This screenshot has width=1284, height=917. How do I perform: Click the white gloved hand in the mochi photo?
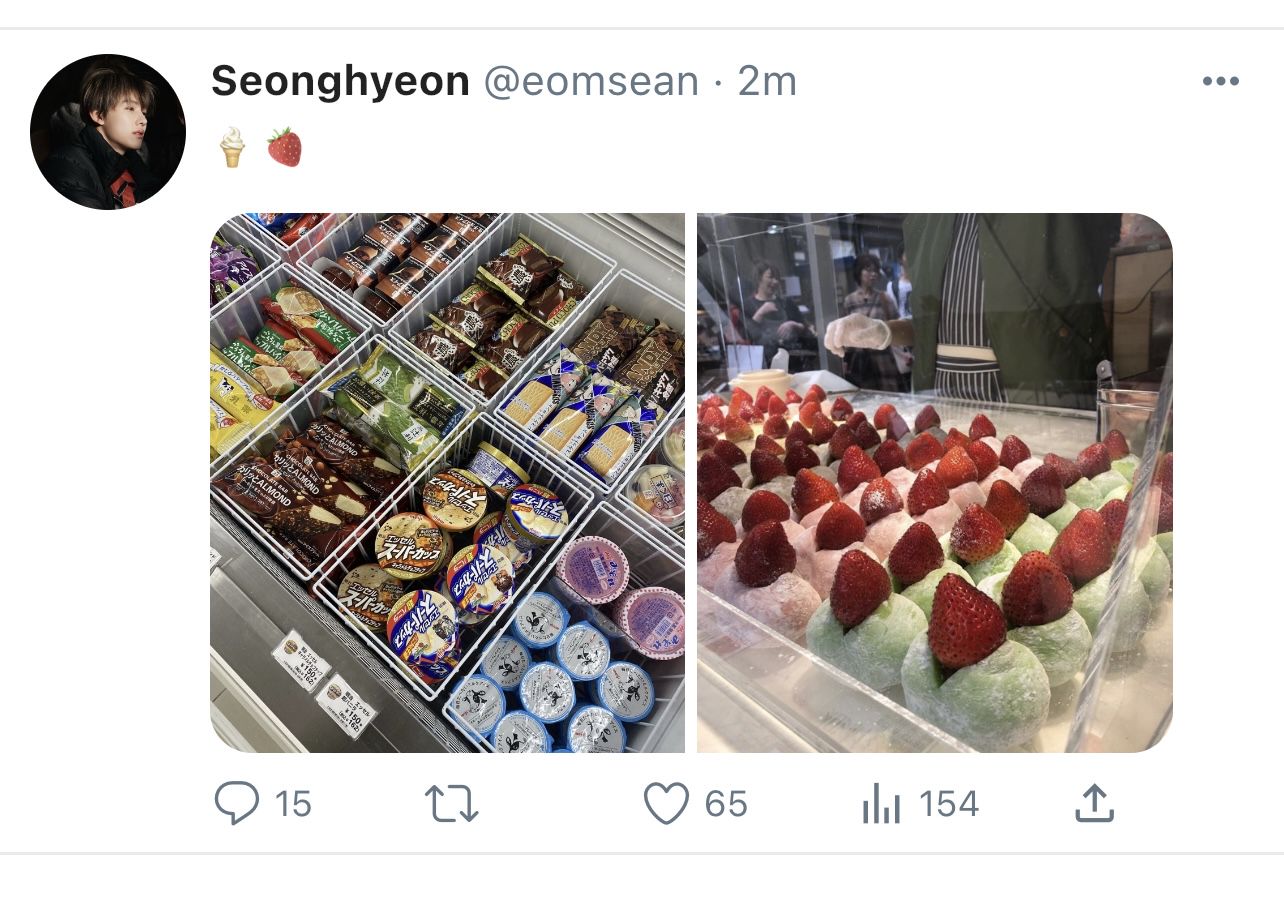[857, 332]
